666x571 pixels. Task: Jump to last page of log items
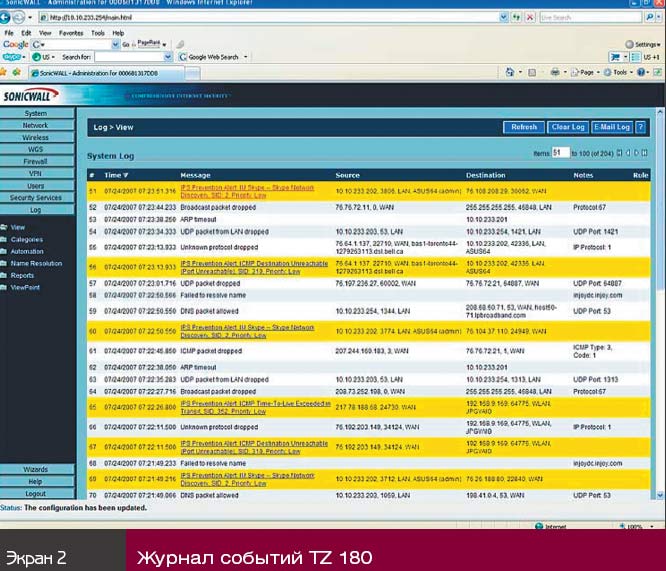[645, 152]
